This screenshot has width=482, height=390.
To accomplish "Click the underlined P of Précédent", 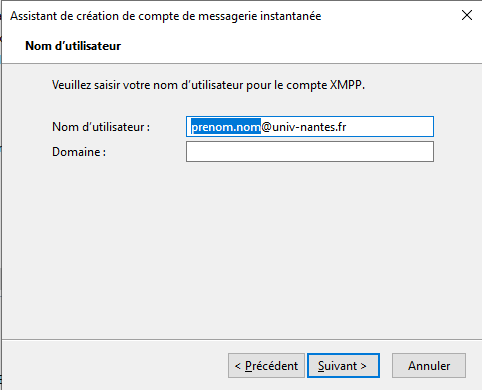I will click(249, 366).
